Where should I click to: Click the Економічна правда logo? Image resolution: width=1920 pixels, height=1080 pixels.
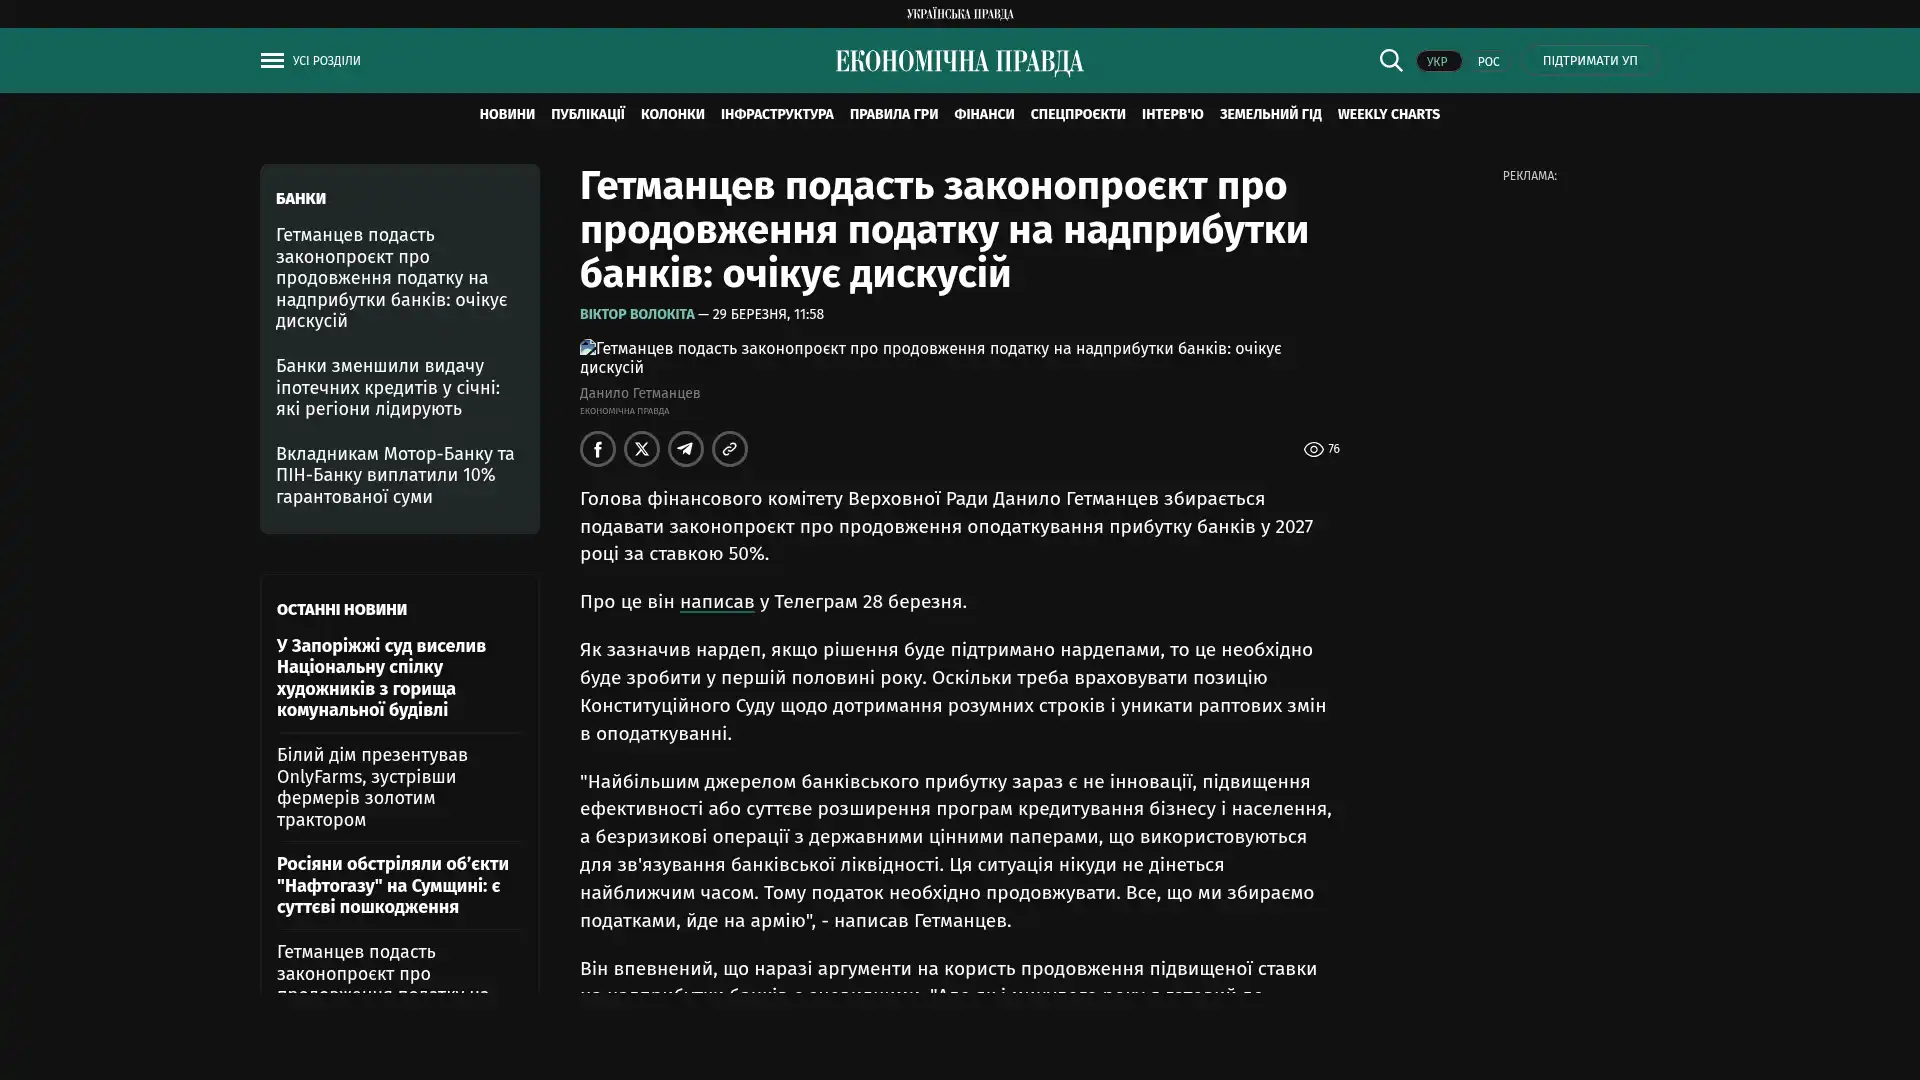point(959,62)
